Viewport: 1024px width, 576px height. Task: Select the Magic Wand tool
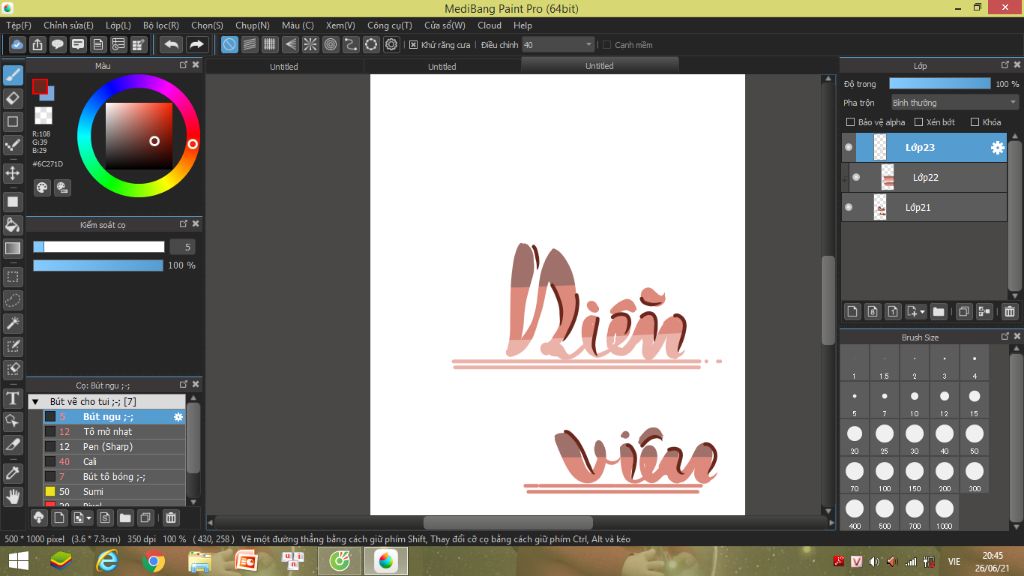click(12, 323)
